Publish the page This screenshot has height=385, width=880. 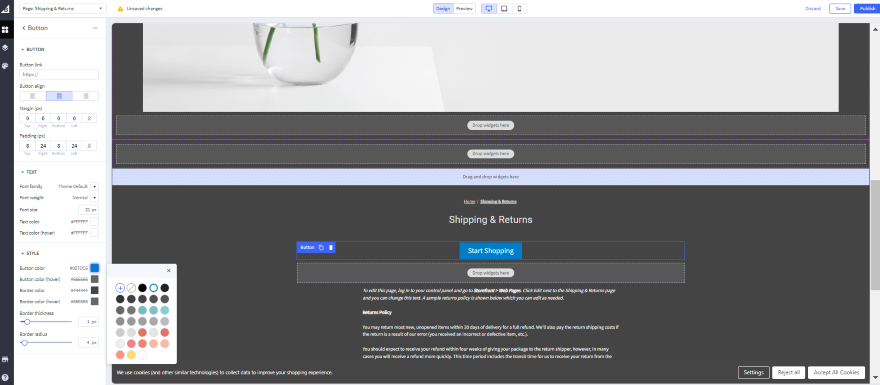click(x=866, y=8)
